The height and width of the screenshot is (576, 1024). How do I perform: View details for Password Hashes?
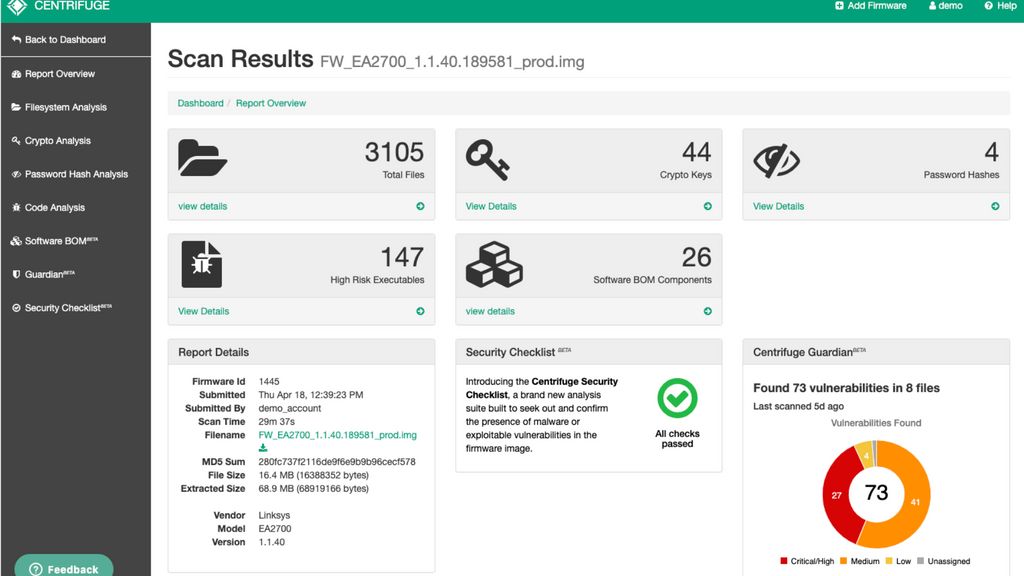[778, 206]
